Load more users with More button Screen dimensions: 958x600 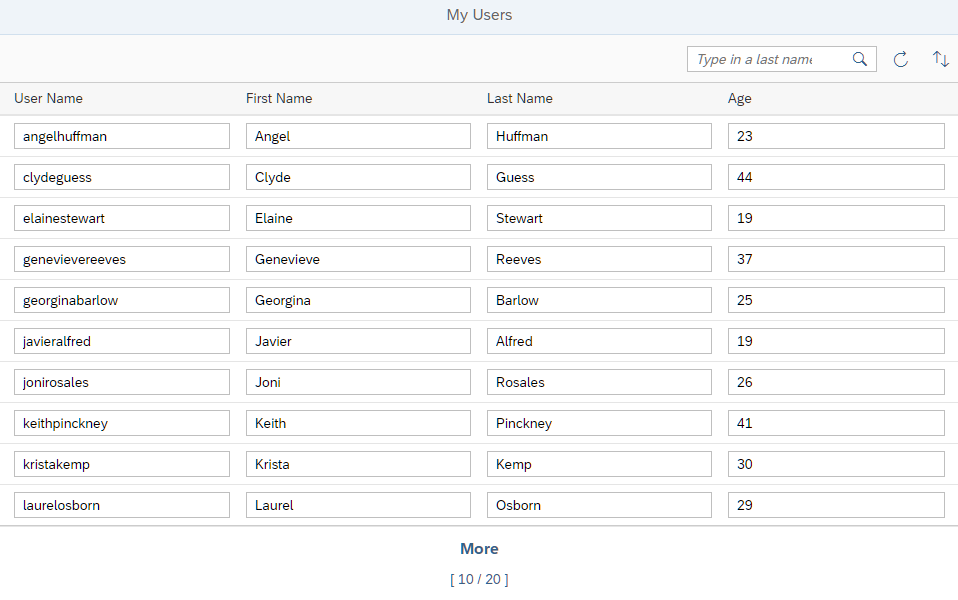479,549
